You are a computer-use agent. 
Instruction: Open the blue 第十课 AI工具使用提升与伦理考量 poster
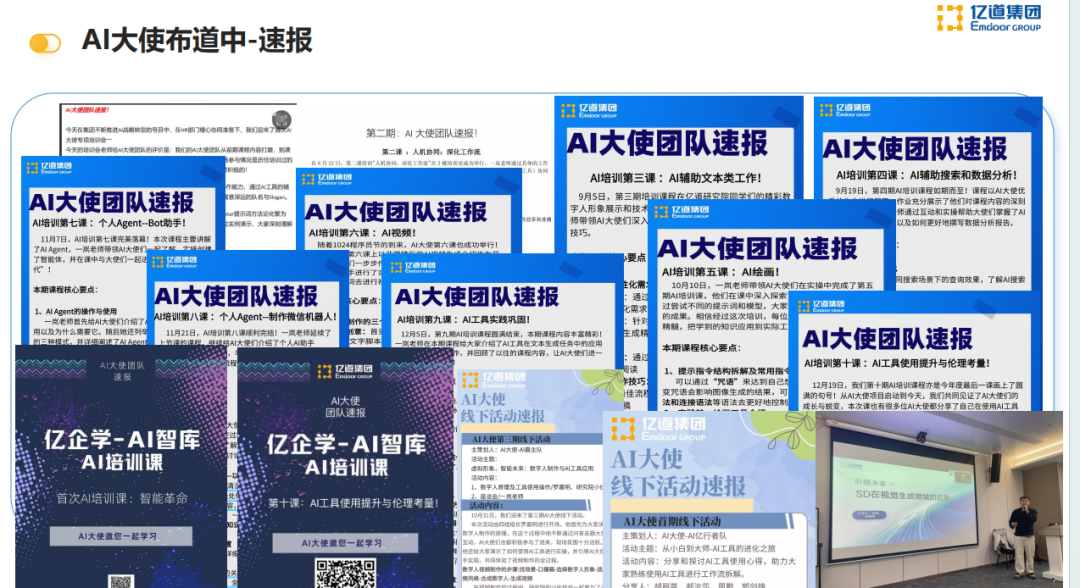point(914,351)
